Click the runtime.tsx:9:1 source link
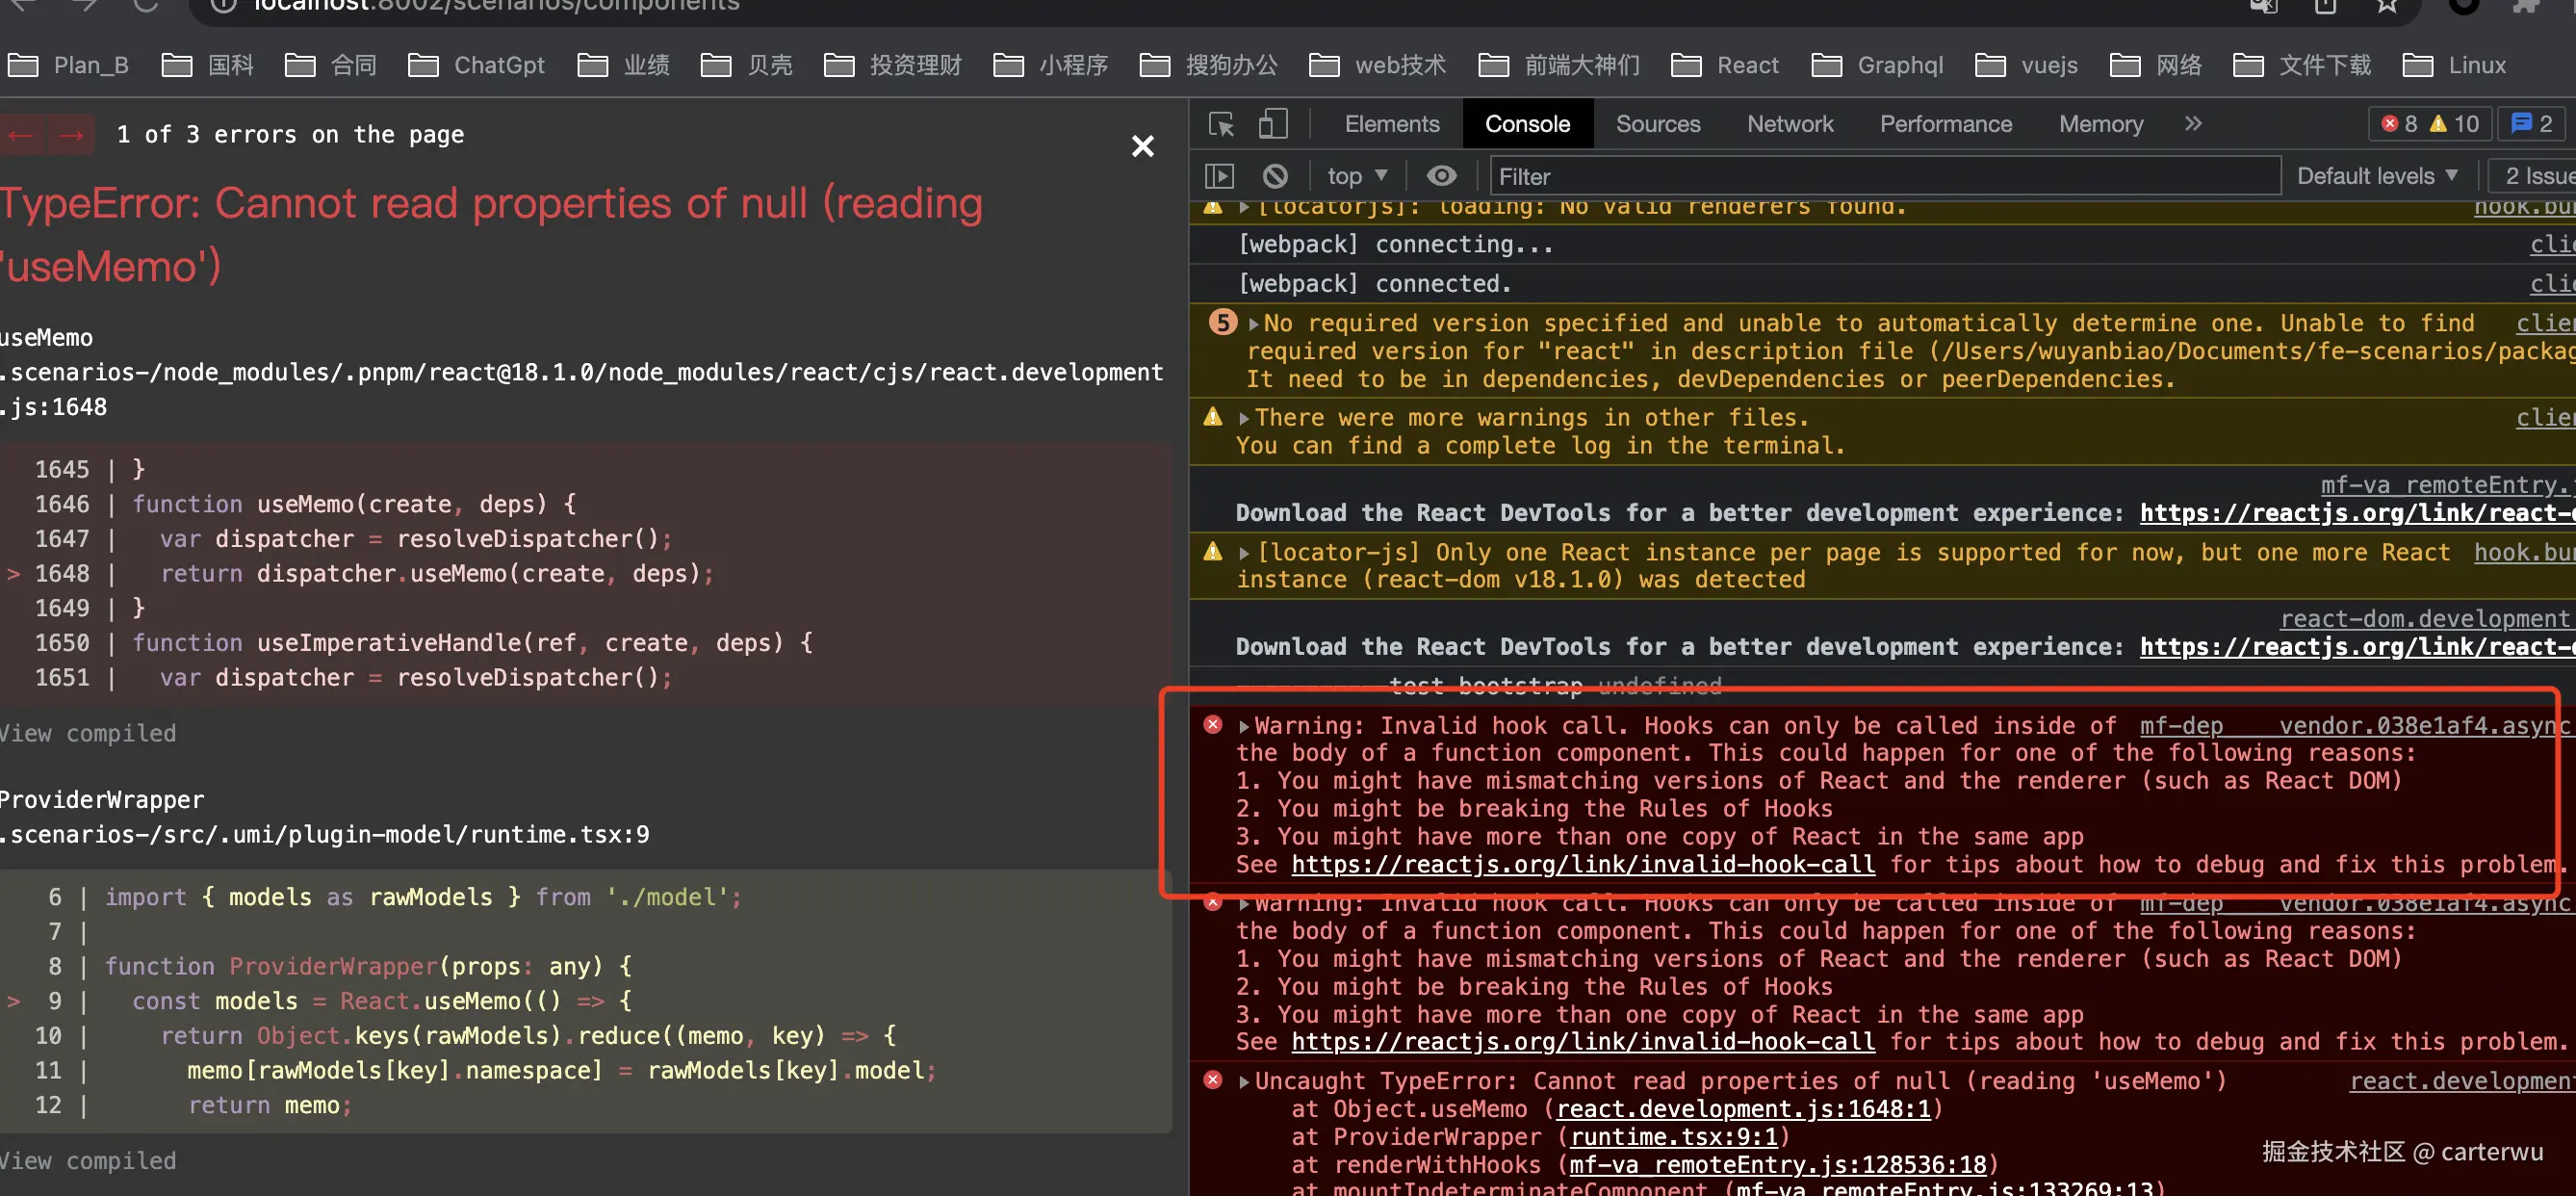 pos(1673,1137)
